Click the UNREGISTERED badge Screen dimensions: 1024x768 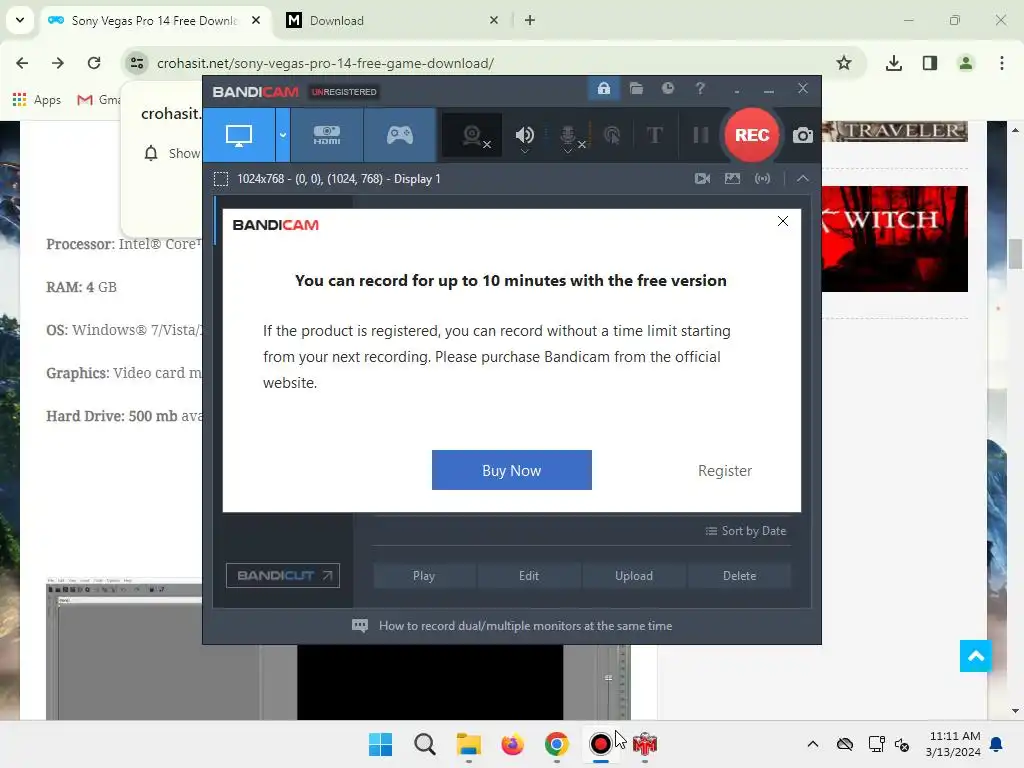344,92
